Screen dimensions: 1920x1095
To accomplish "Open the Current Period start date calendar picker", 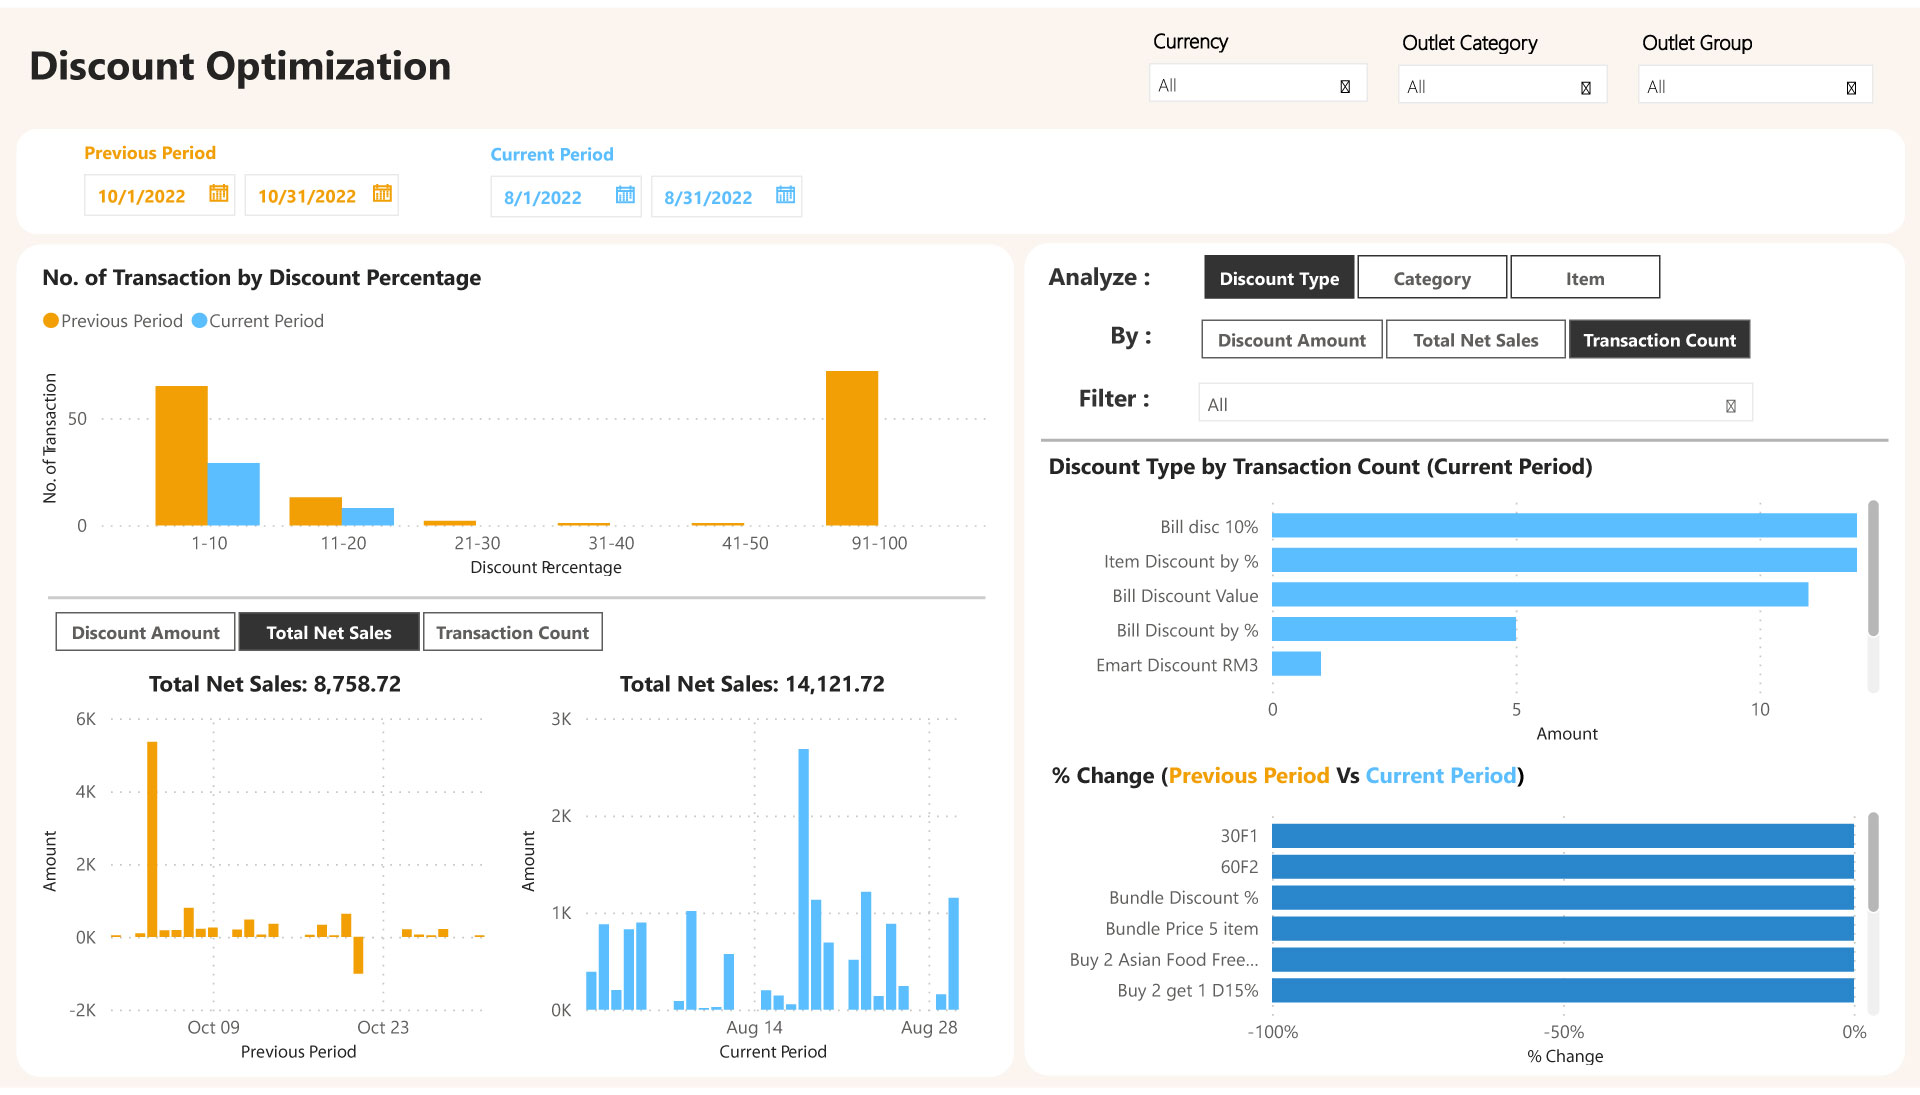I will tap(626, 196).
